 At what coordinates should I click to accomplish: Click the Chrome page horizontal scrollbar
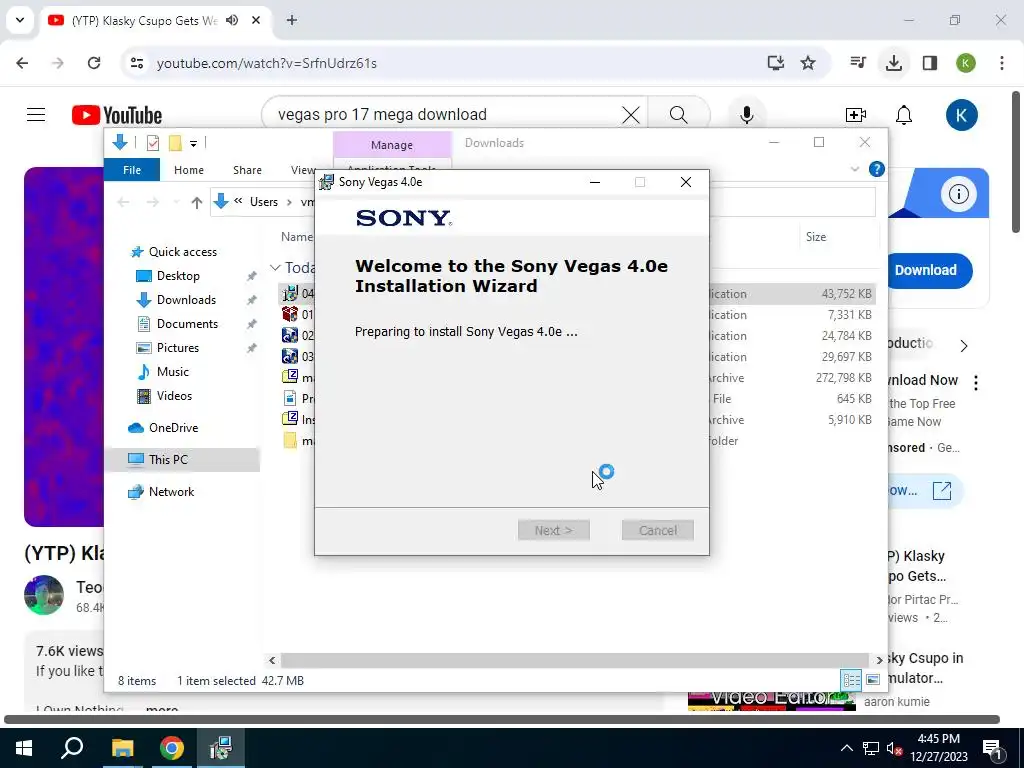[502, 720]
